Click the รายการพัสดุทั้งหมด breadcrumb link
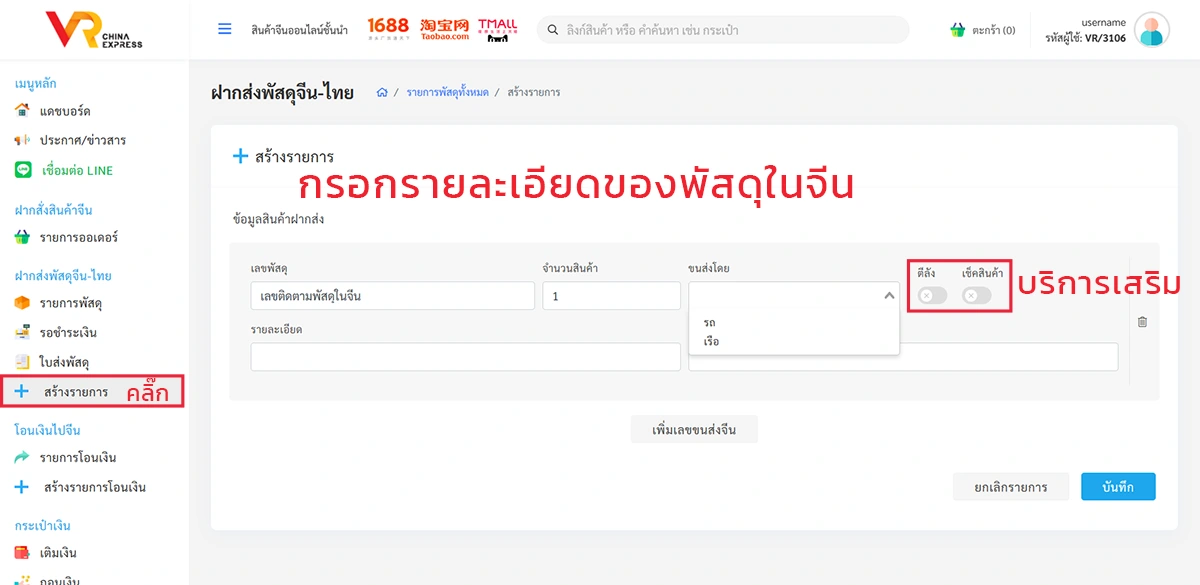This screenshot has height=585, width=1200. pyautogui.click(x=447, y=93)
